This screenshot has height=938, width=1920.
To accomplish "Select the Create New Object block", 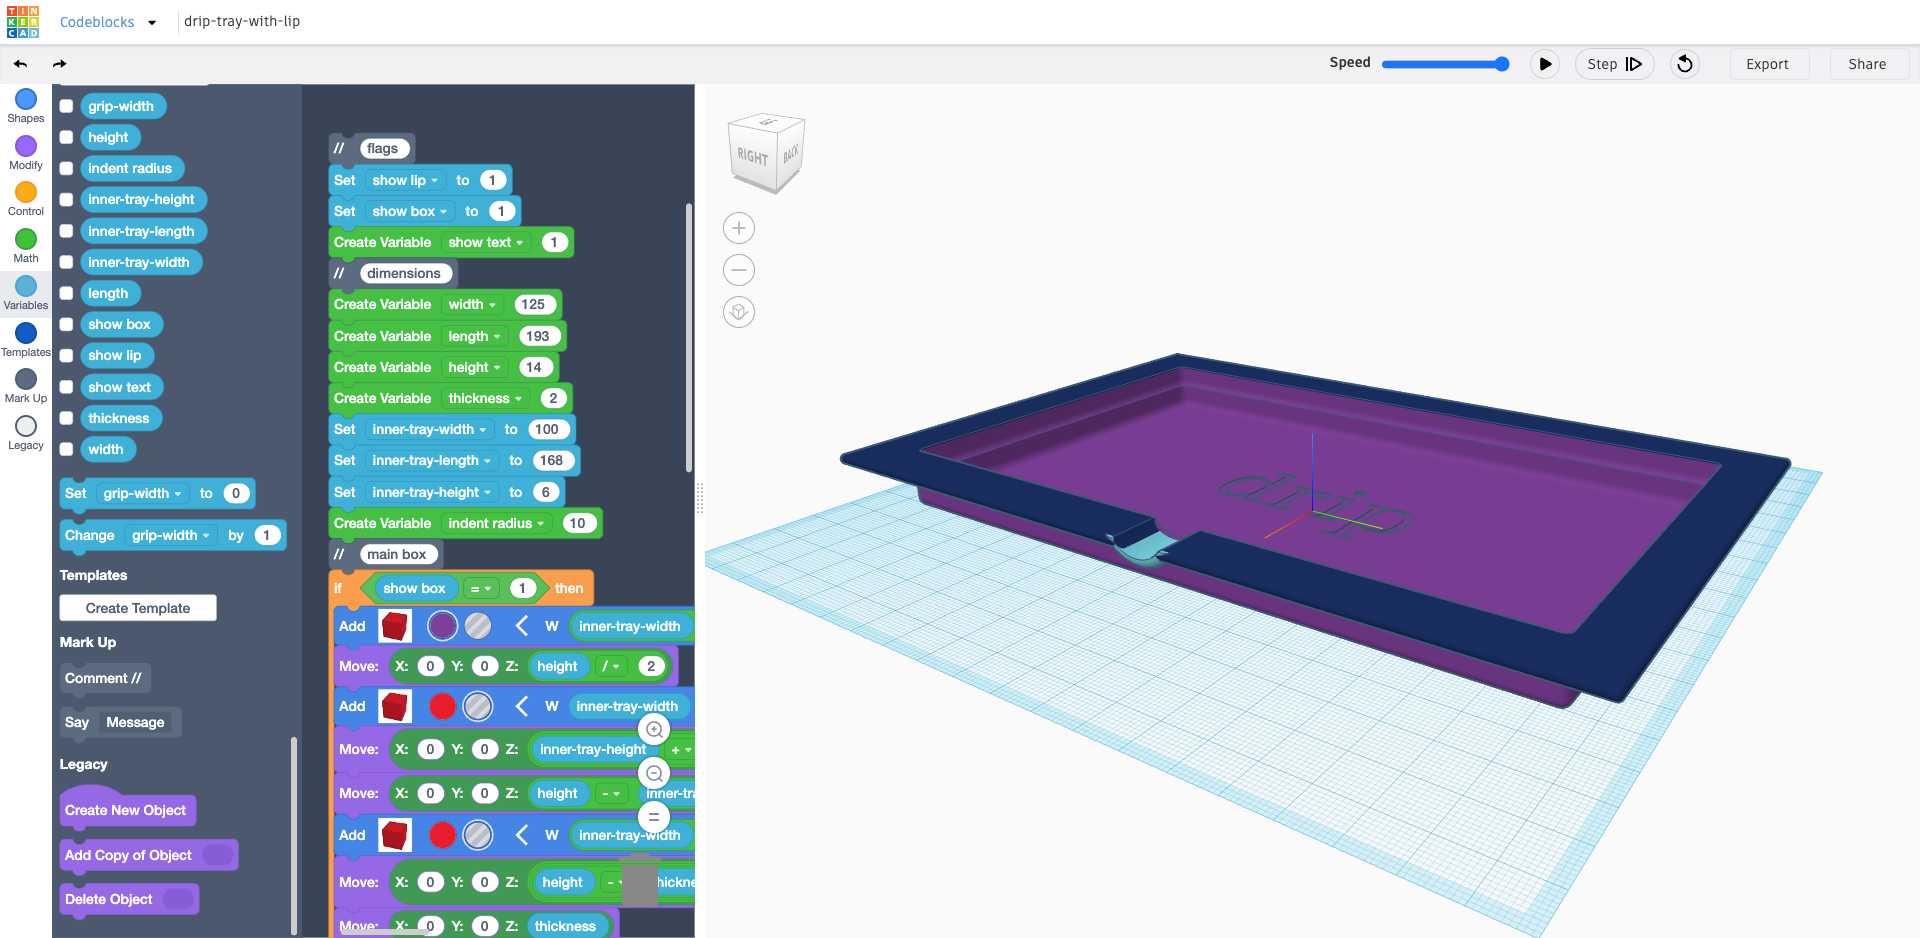I will [x=127, y=808].
